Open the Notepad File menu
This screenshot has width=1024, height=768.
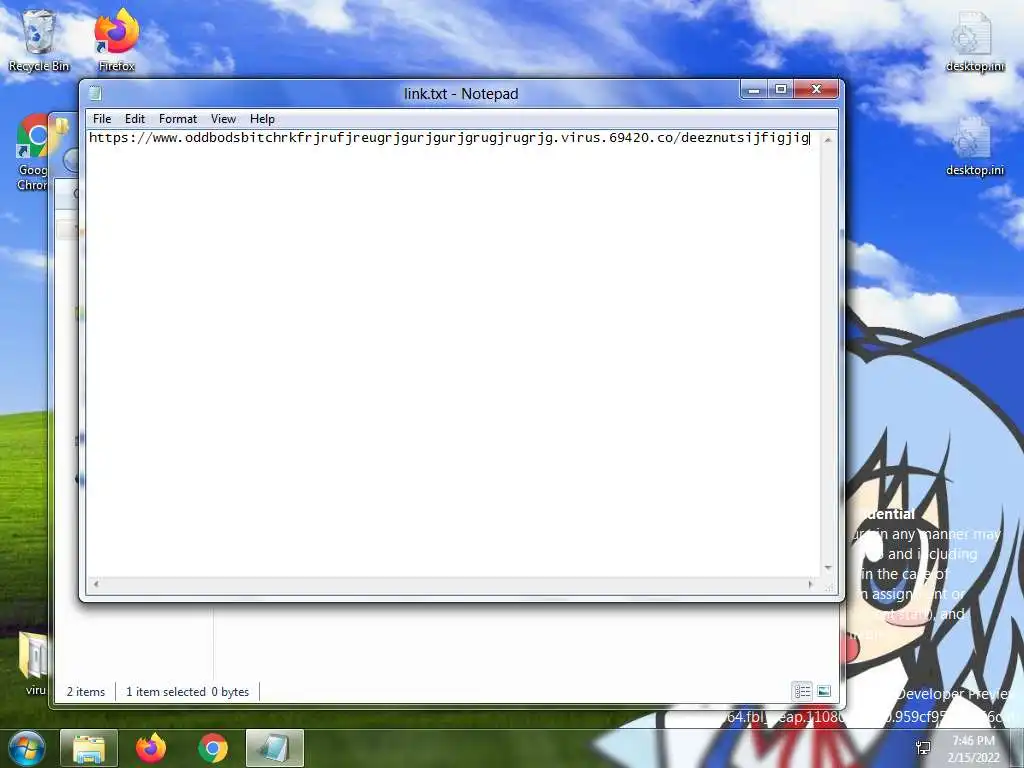102,119
